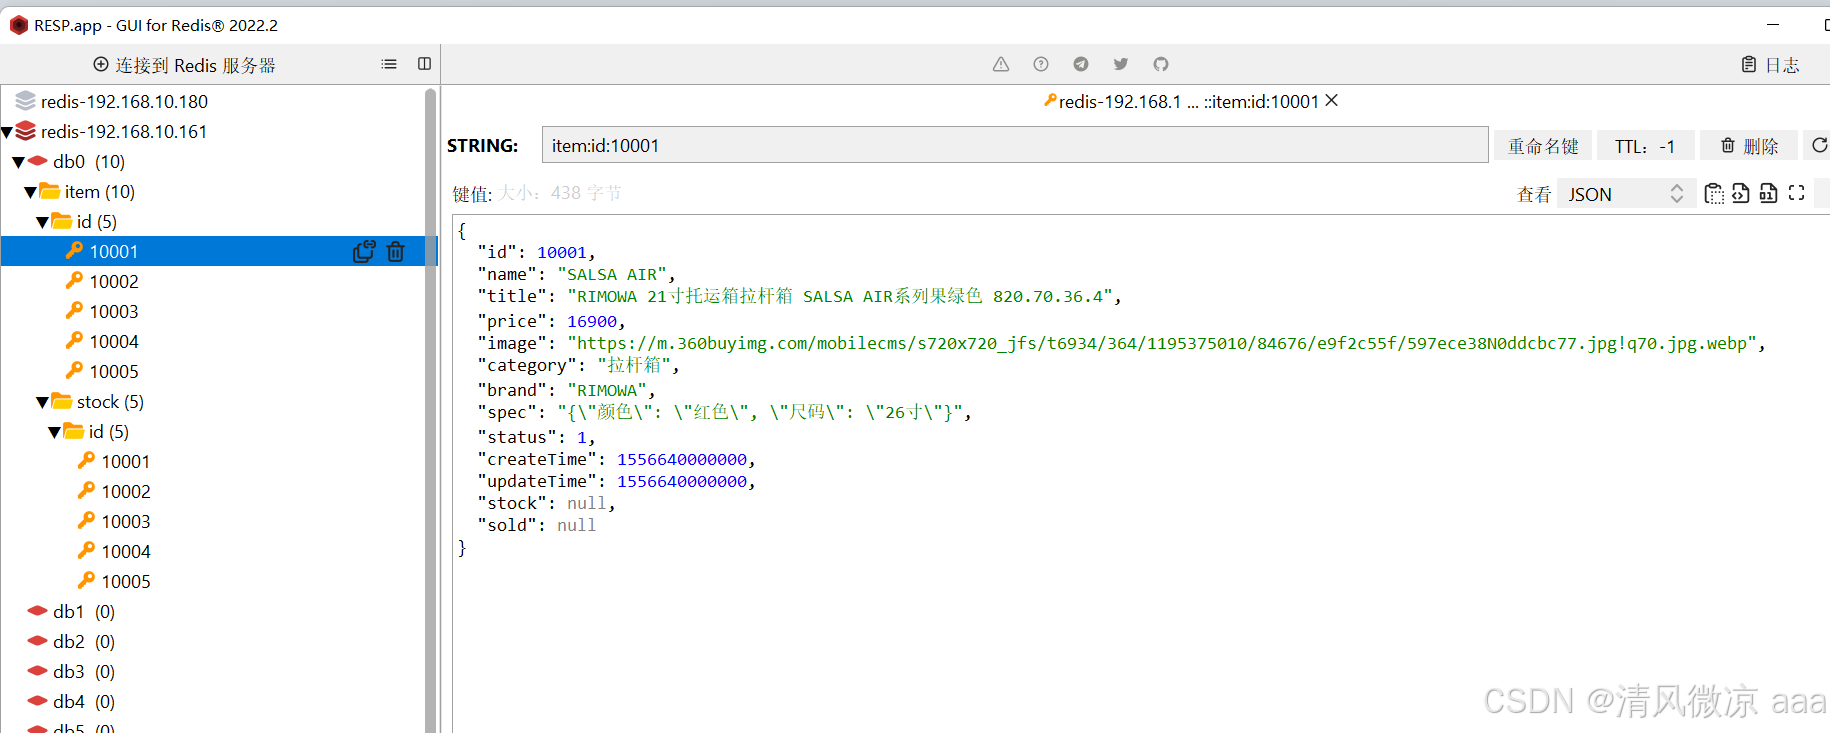Open the 日志 log button

point(1770,65)
